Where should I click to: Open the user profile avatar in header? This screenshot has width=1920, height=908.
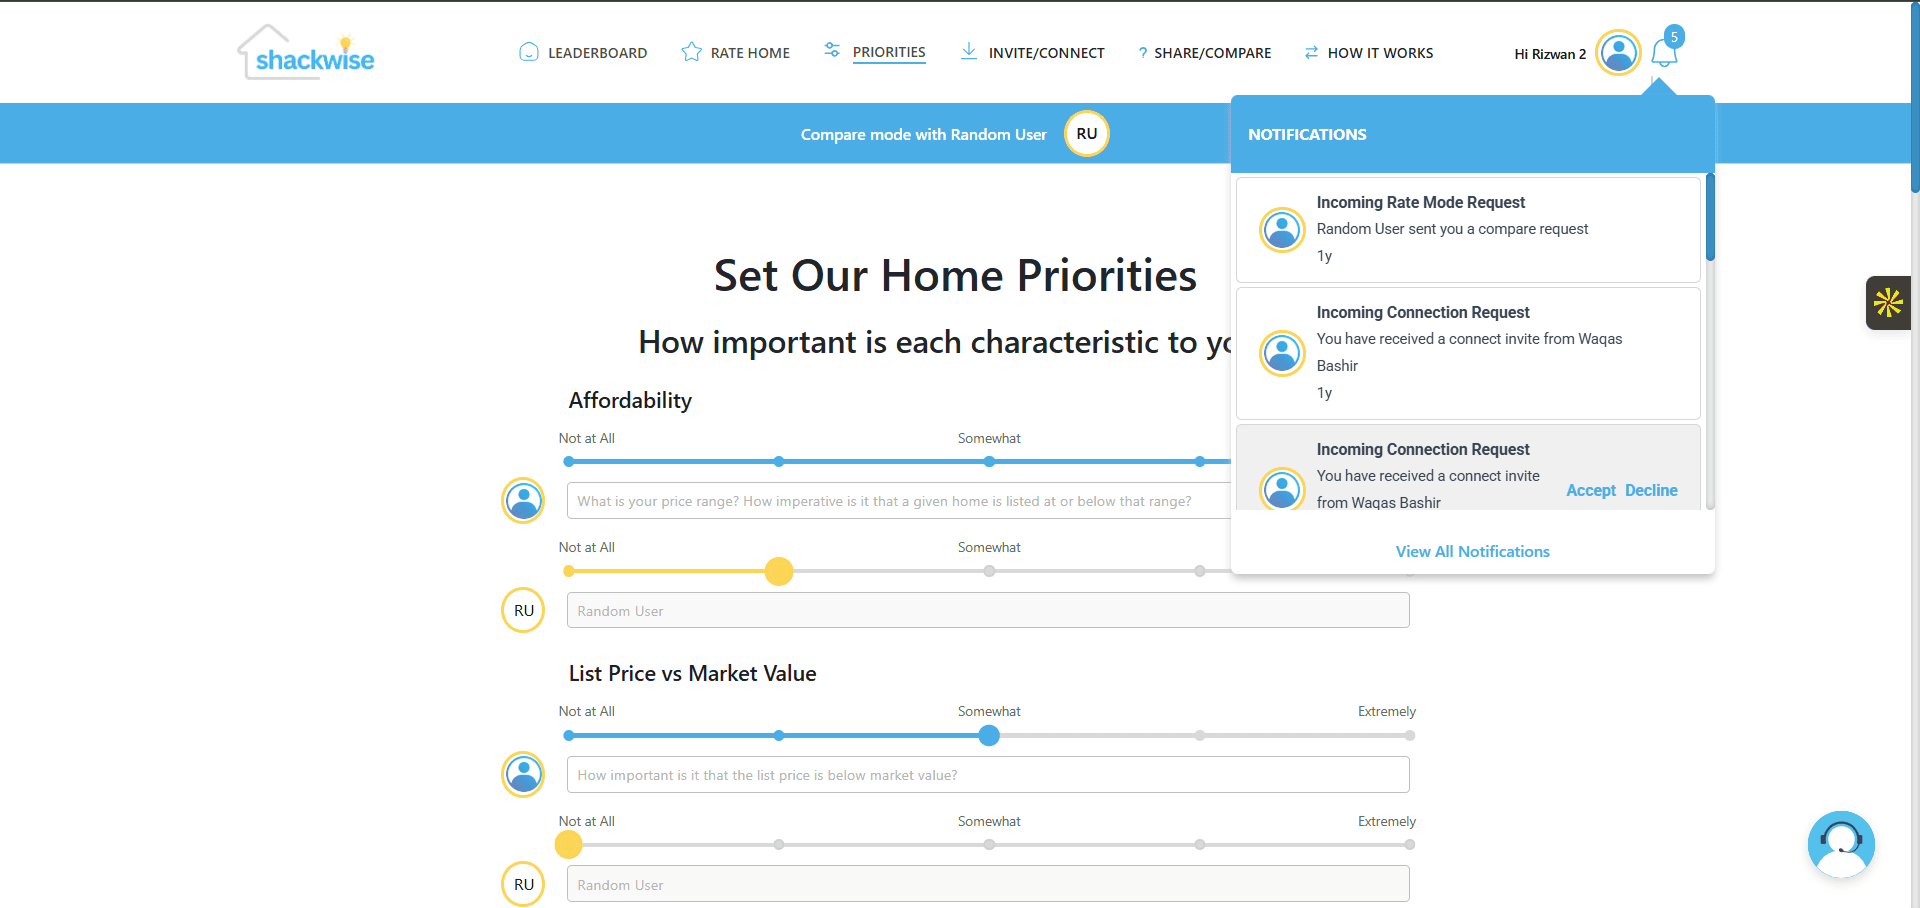(x=1618, y=53)
